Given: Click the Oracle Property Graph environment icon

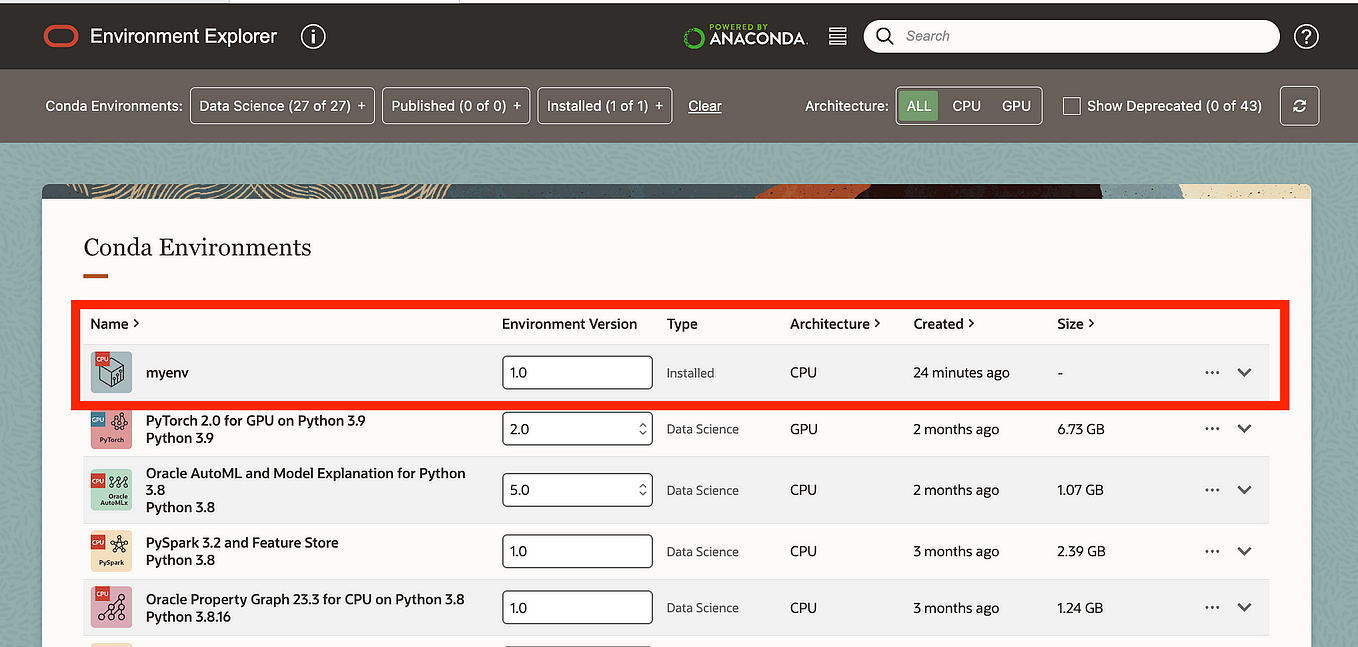Looking at the screenshot, I should point(111,607).
